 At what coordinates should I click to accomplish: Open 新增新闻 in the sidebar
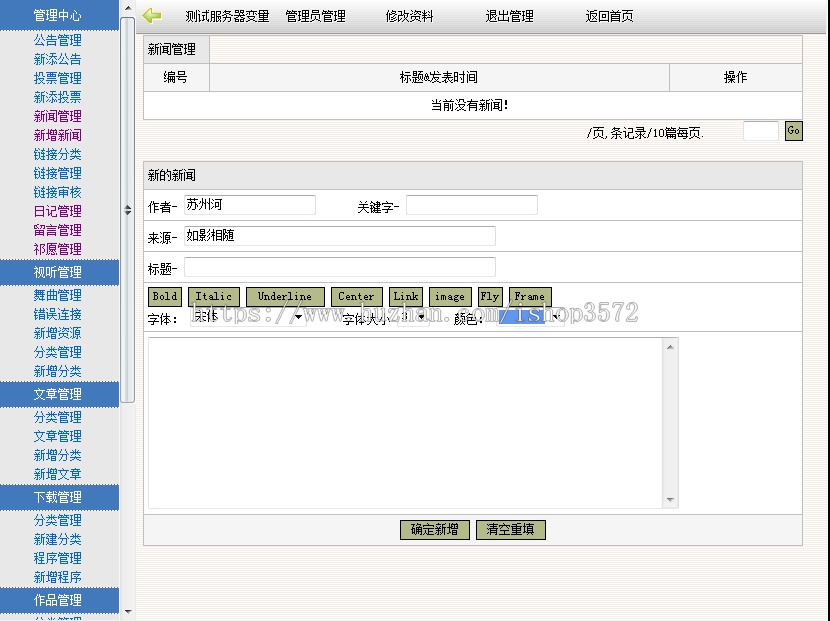coord(57,136)
